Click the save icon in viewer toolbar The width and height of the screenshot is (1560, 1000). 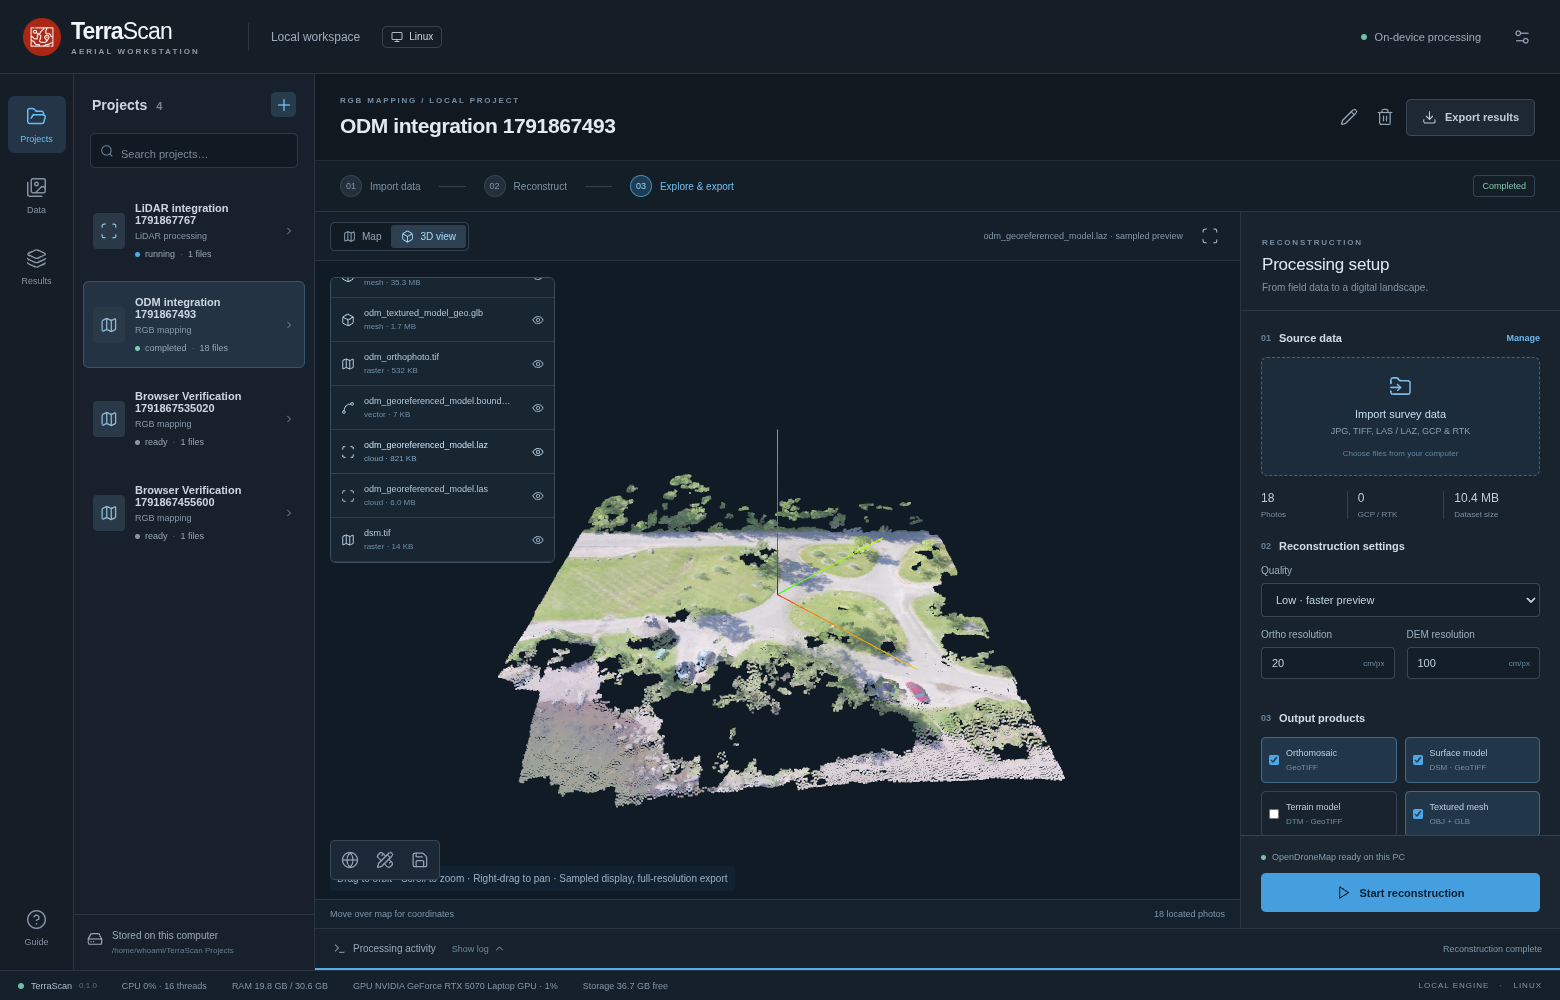tap(420, 860)
